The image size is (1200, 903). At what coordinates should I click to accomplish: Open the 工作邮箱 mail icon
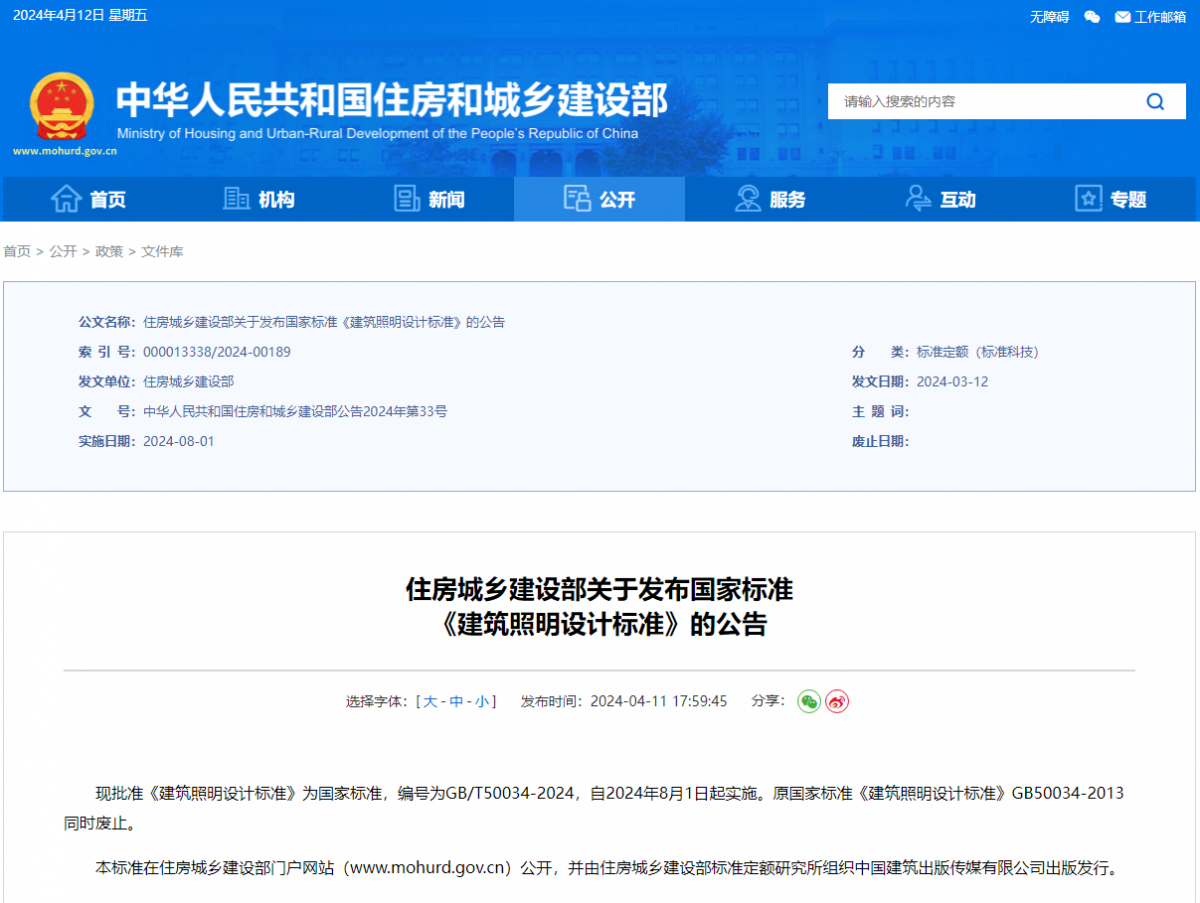1122,16
